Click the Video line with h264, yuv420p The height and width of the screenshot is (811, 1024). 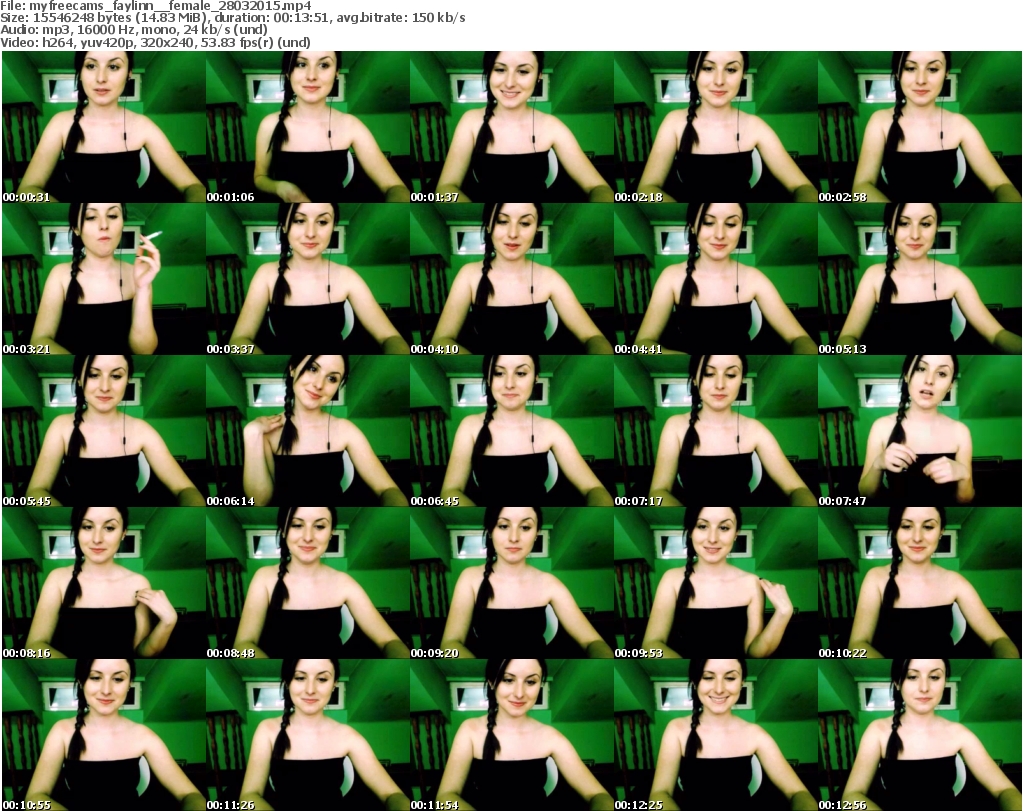pyautogui.click(x=155, y=42)
